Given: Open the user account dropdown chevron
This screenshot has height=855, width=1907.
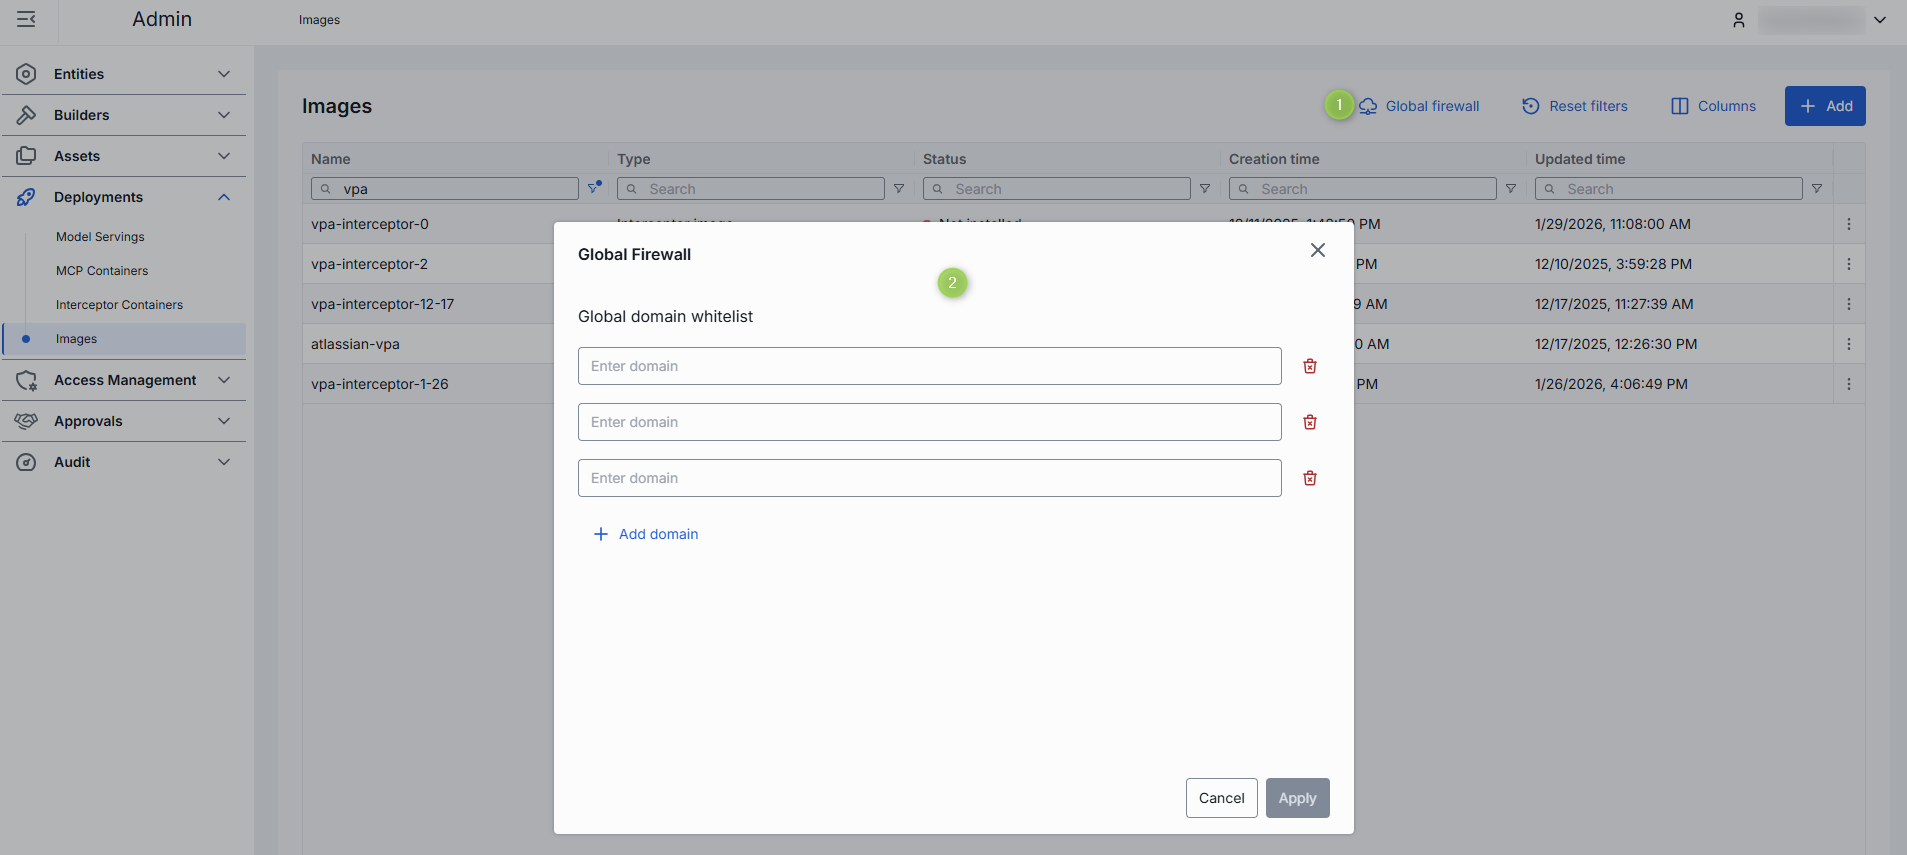Looking at the screenshot, I should (x=1880, y=20).
